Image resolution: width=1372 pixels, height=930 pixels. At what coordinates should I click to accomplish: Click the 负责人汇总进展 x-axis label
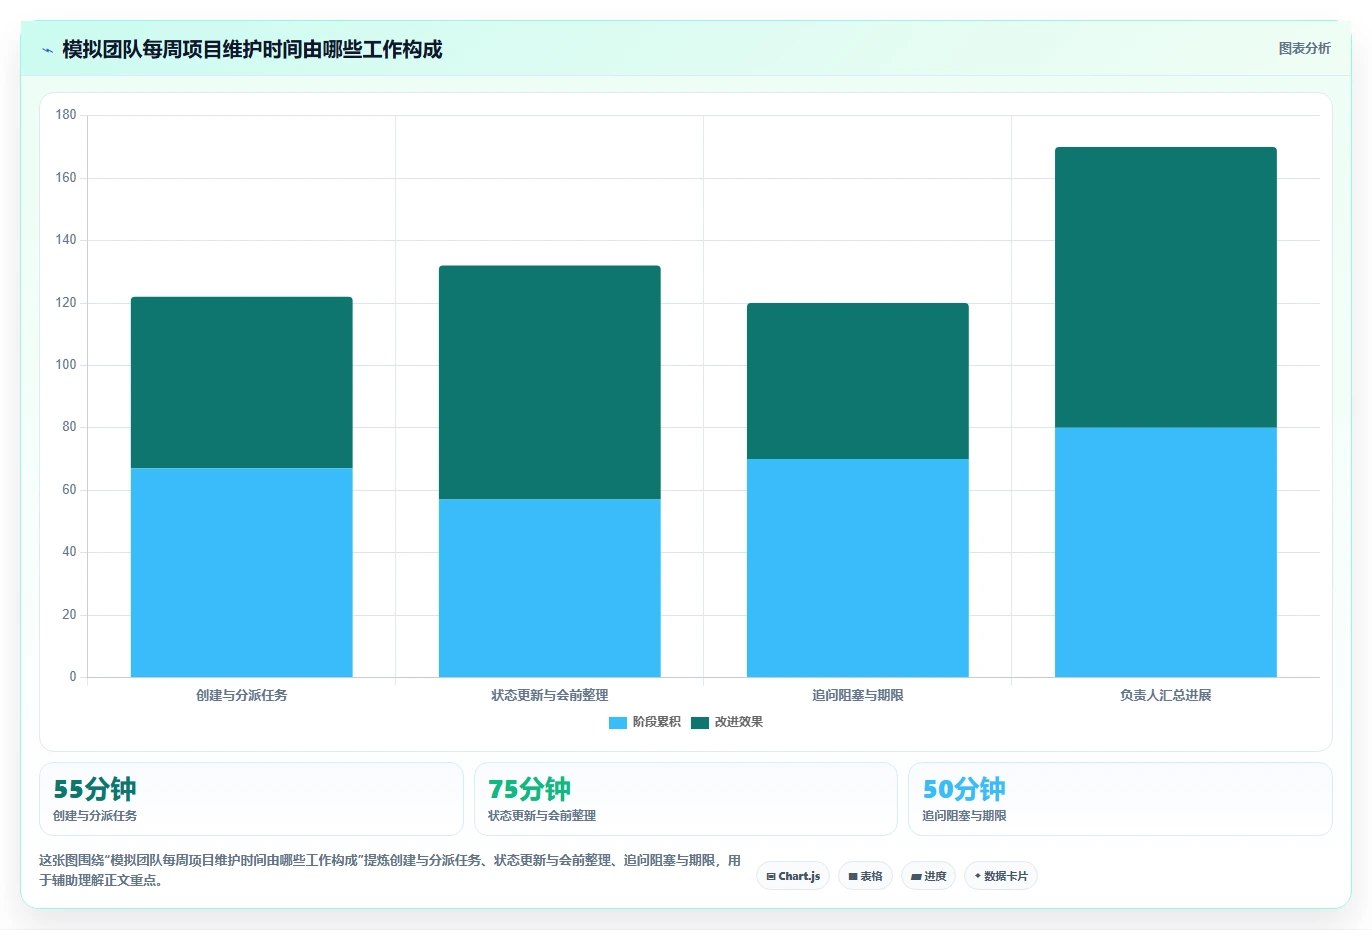[1165, 695]
